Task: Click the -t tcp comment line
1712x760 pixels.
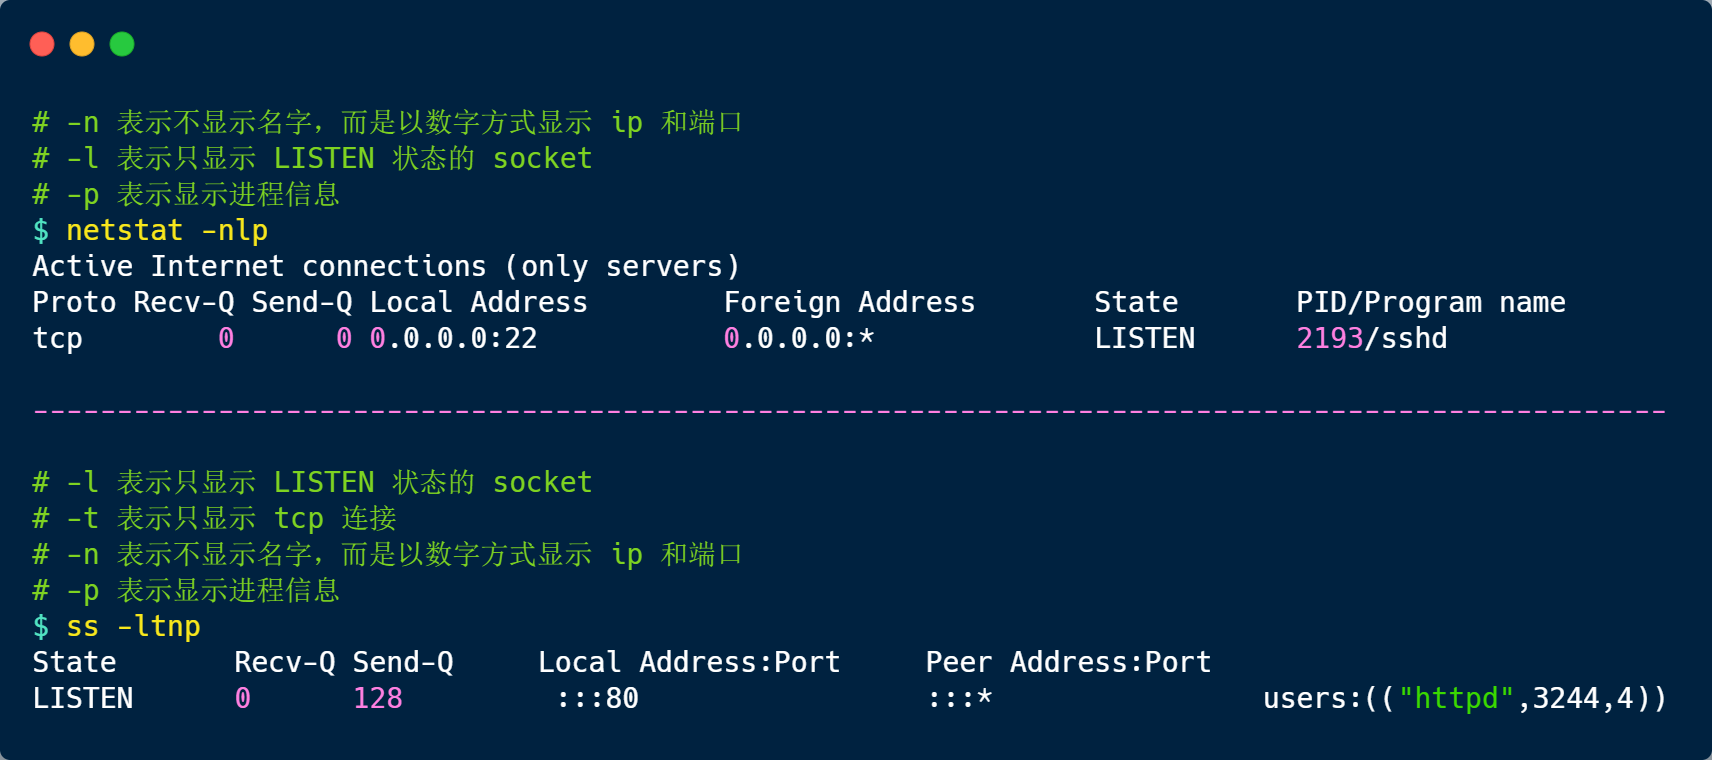Action: tap(214, 519)
